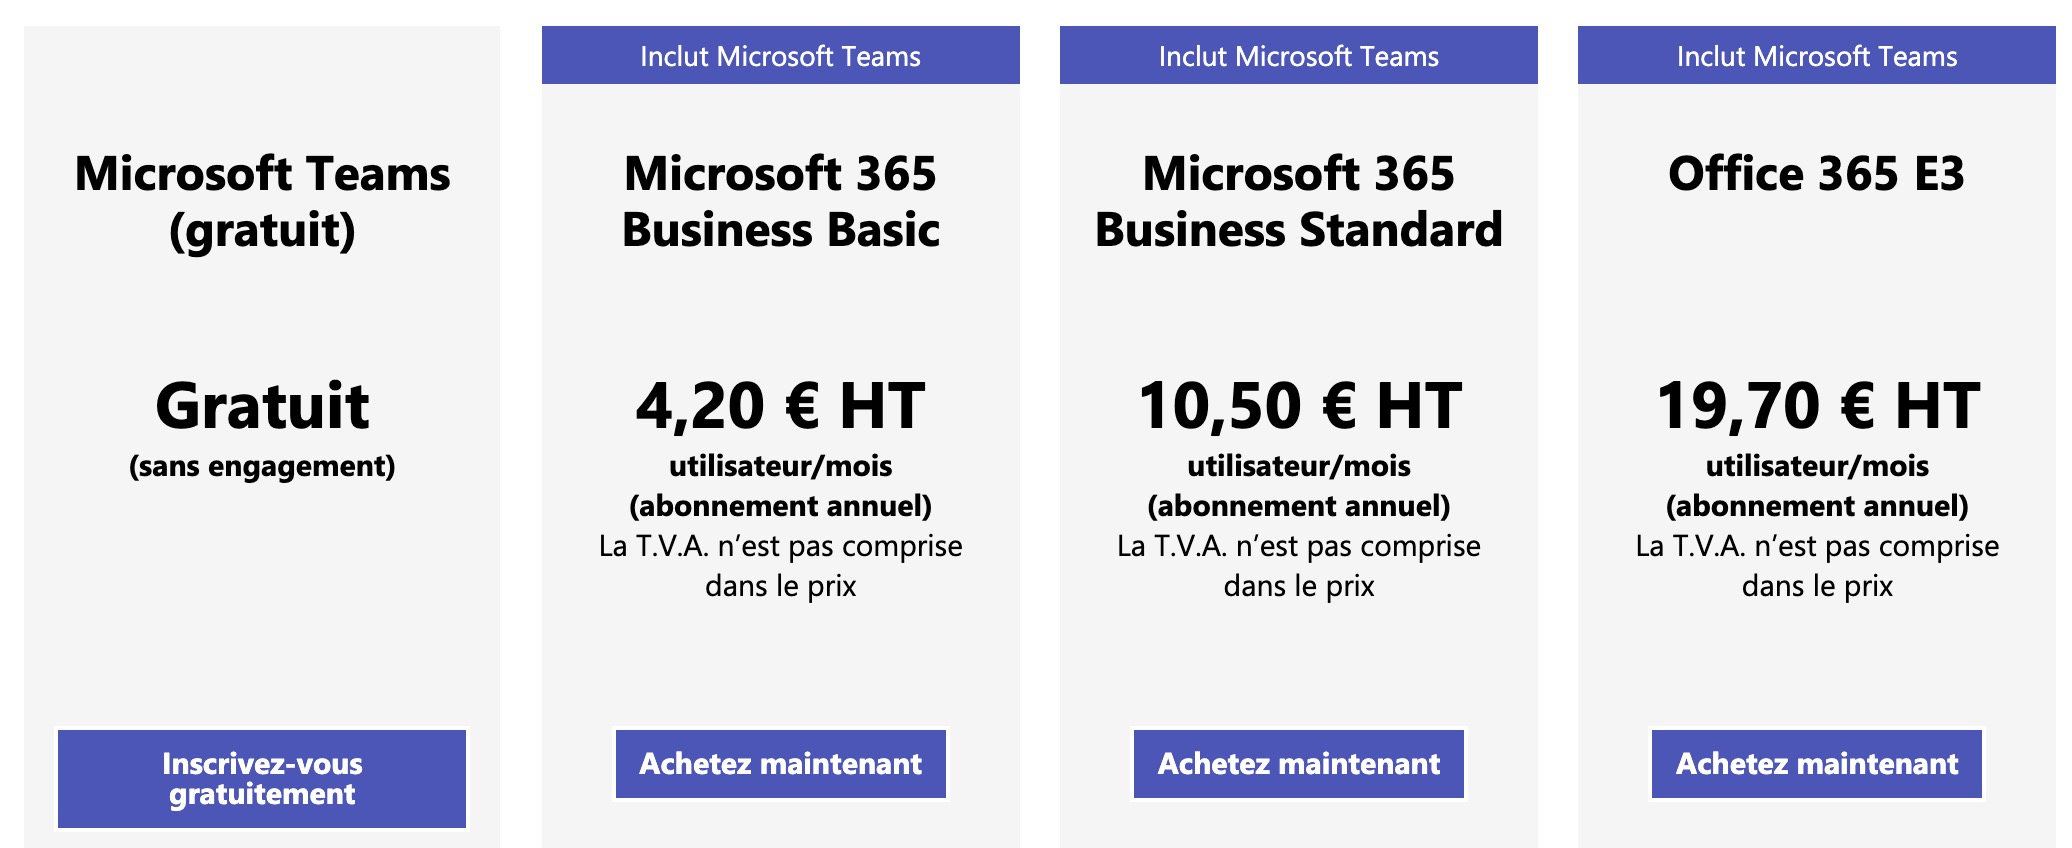Click the Business Basic T.V.A. notice text
The image size is (2072, 848).
point(780,566)
